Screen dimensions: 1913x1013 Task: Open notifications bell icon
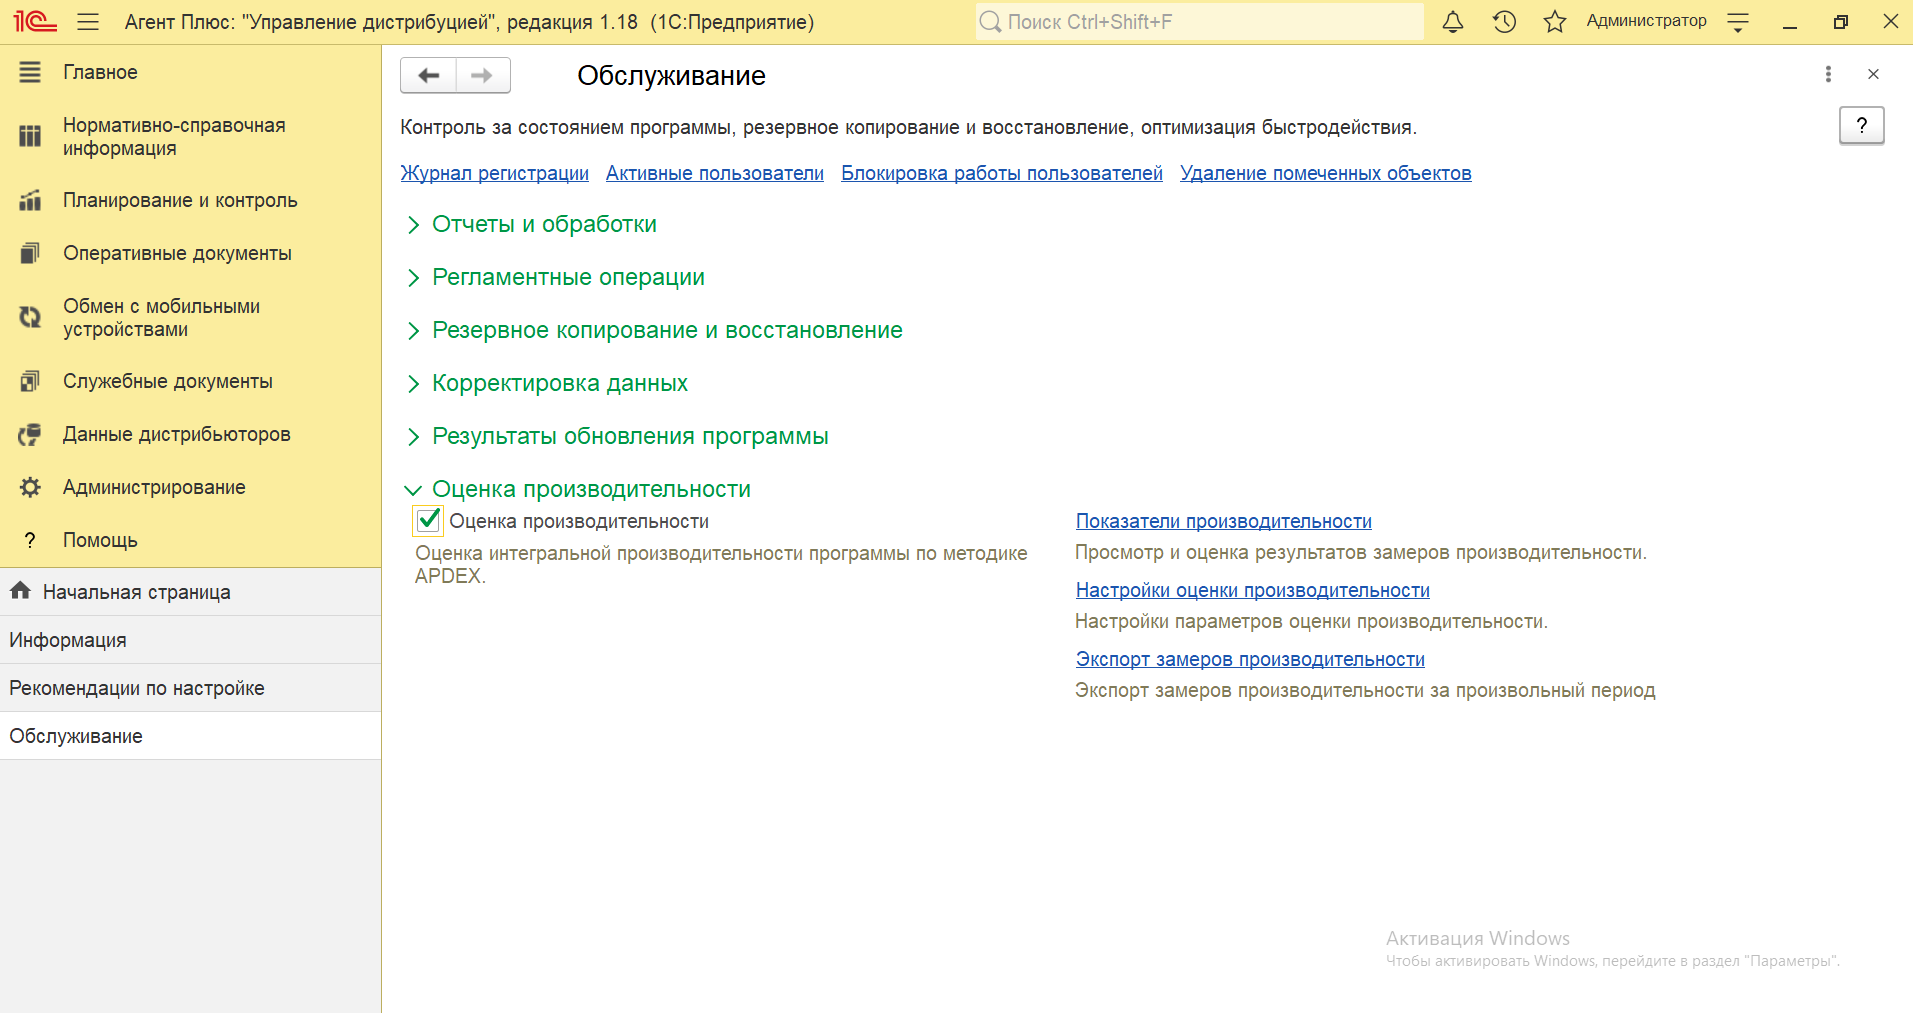(1453, 21)
